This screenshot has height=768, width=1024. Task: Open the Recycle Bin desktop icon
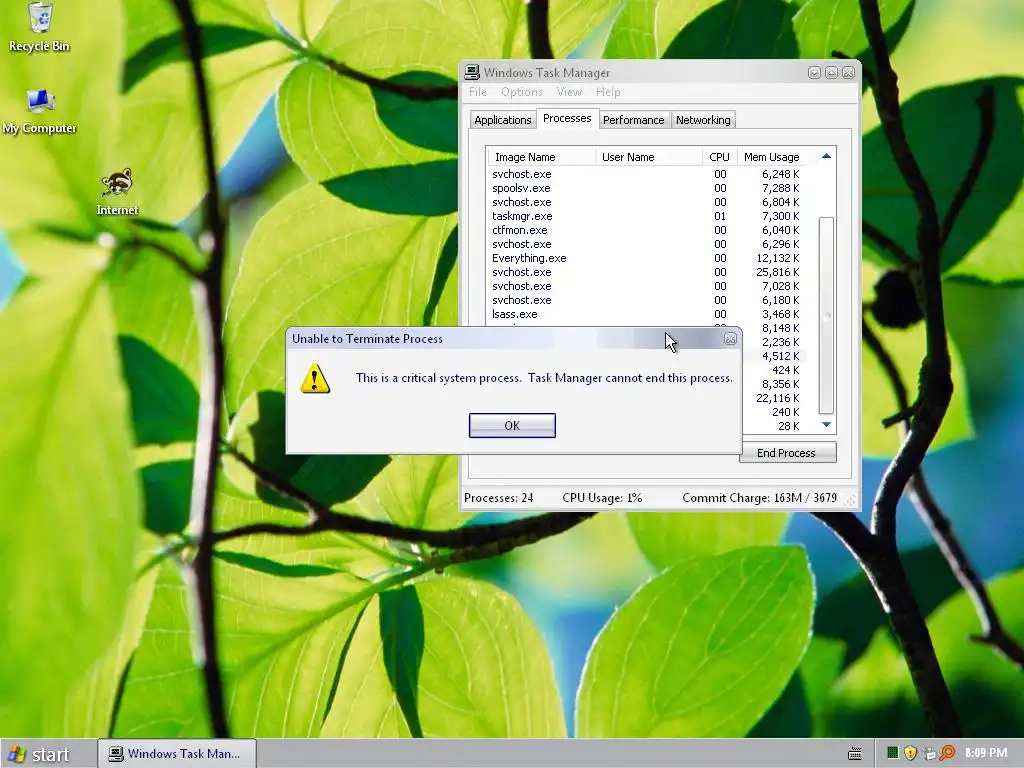click(x=39, y=27)
